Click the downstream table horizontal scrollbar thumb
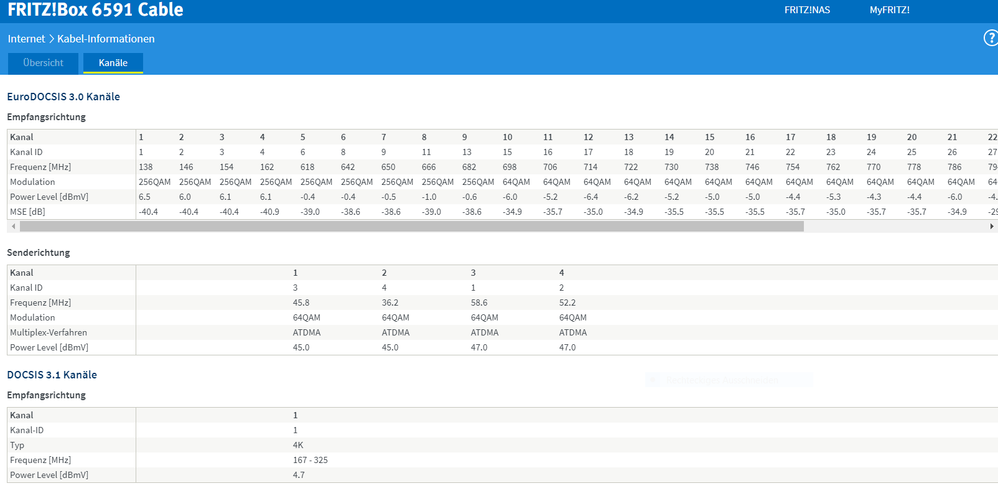This screenshot has width=998, height=498. click(412, 226)
